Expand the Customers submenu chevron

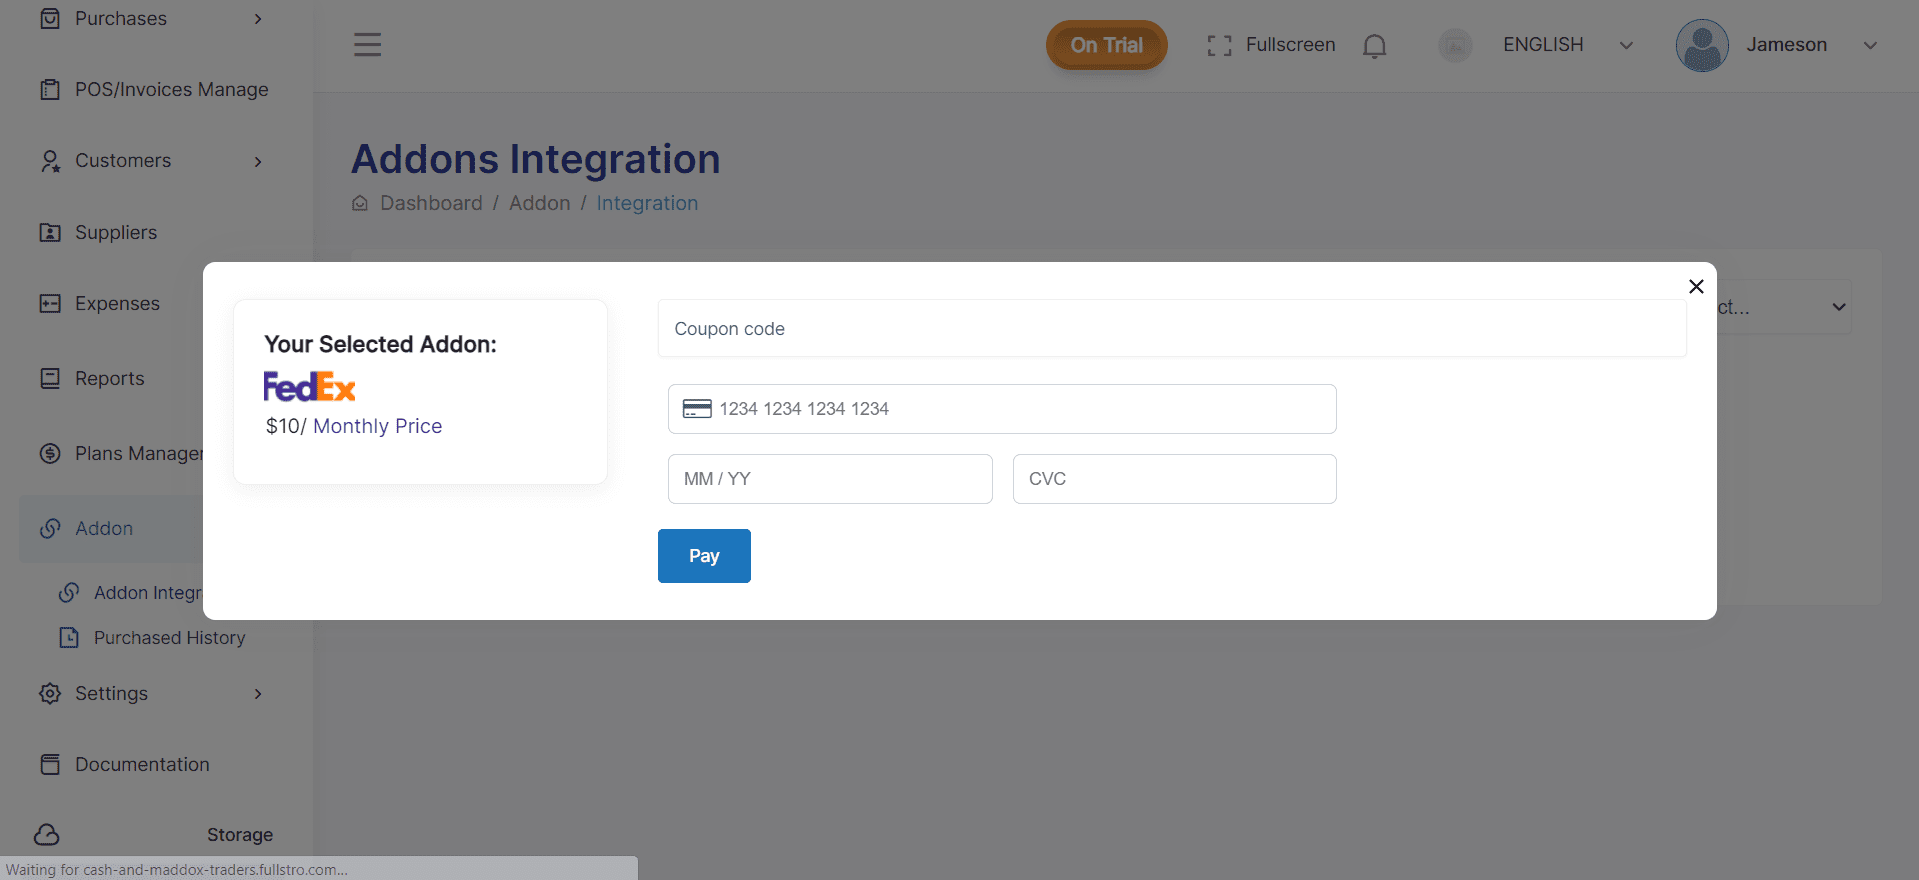pyautogui.click(x=258, y=162)
